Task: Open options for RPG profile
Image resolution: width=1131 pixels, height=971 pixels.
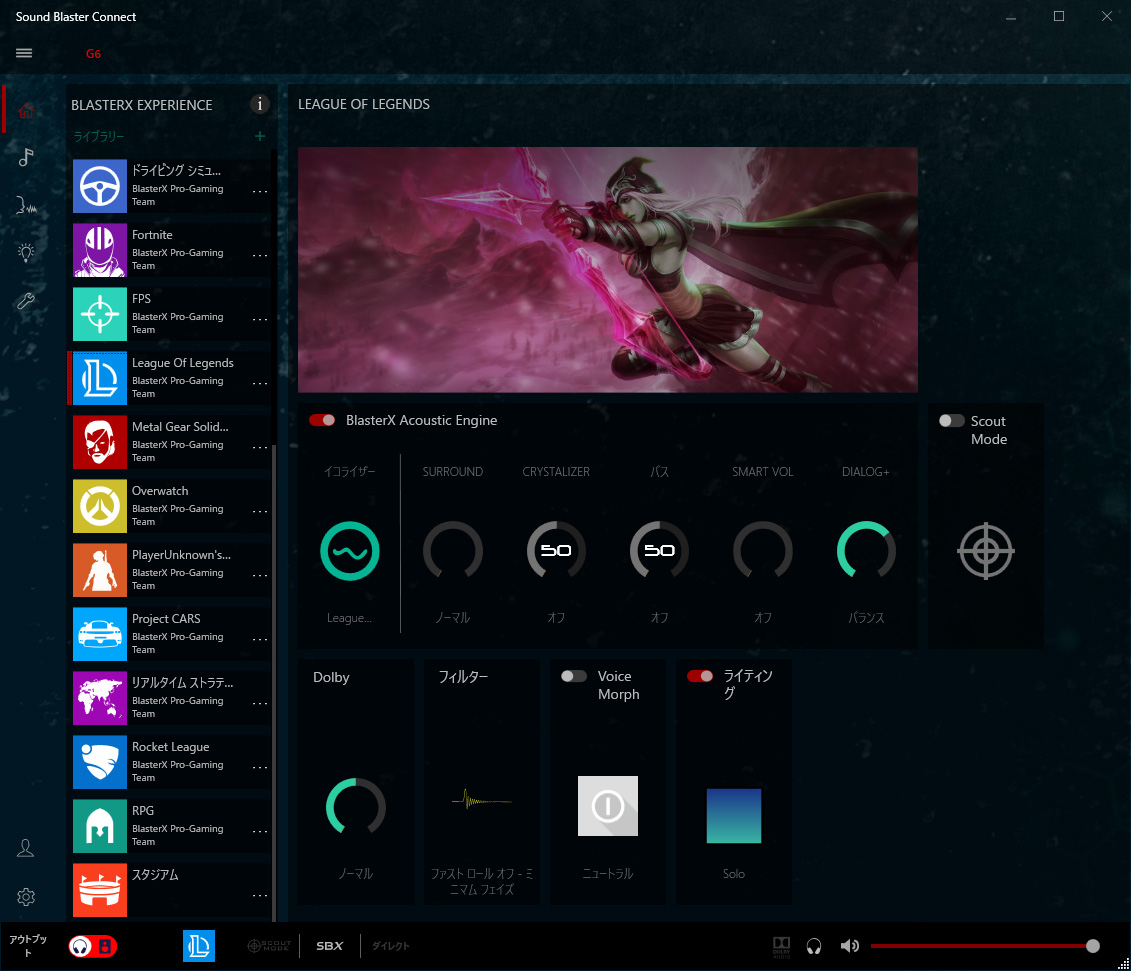Action: click(260, 831)
